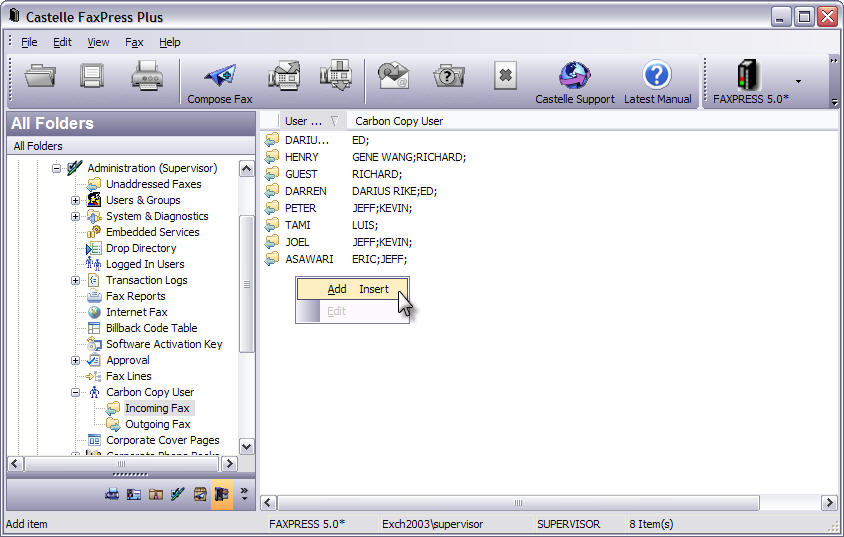The width and height of the screenshot is (844, 537).
Task: Click the blue fax machine icon in bottom navigation bar
Action: click(x=112, y=493)
